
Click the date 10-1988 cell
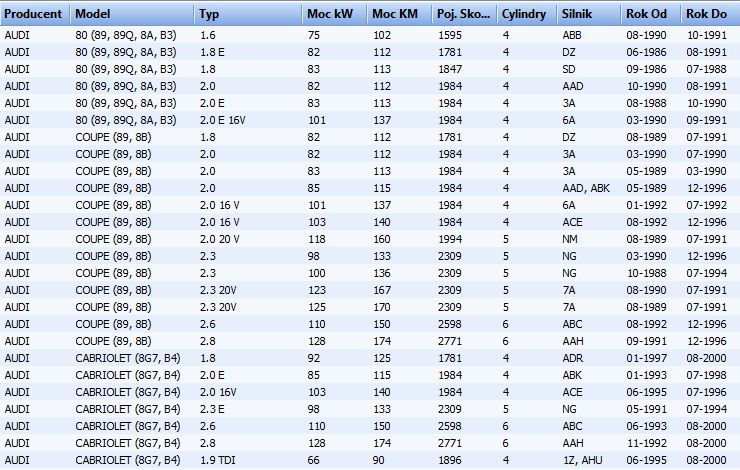[x=647, y=273]
